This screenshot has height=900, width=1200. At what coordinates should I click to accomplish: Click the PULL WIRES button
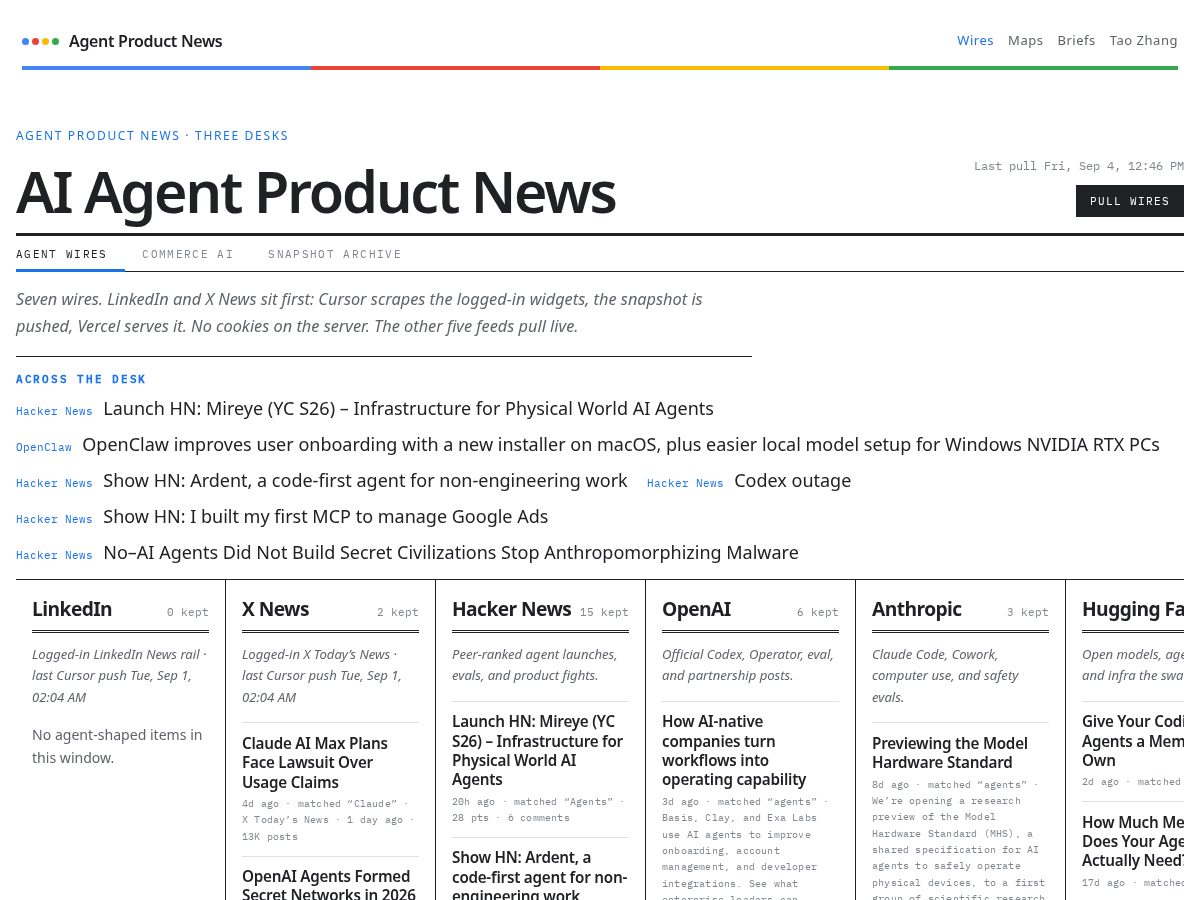(1130, 201)
